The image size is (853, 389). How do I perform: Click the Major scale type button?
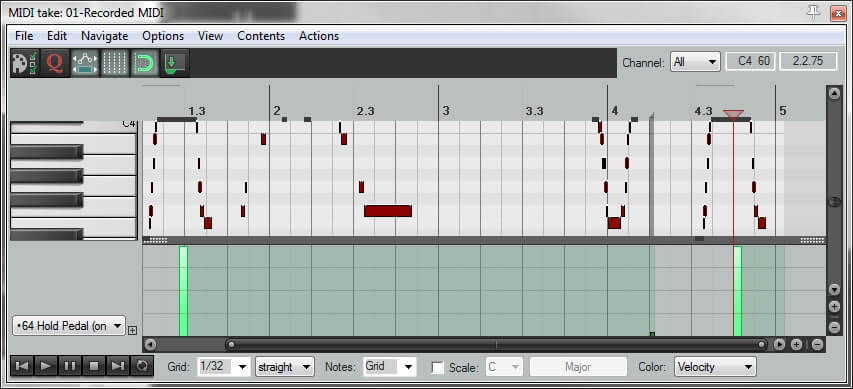coord(578,367)
